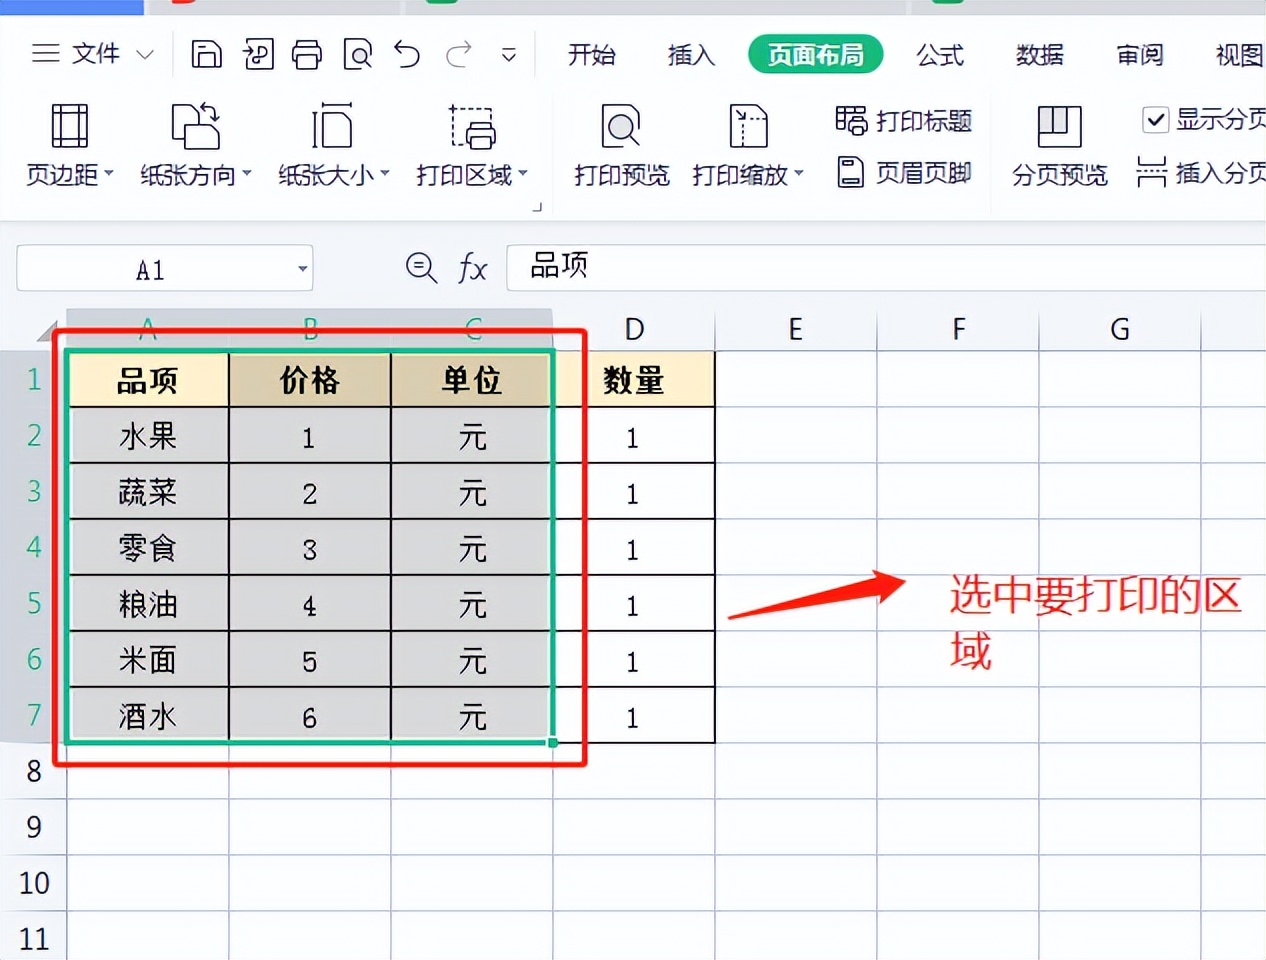Click the price cell containing 6
The image size is (1266, 960).
(x=310, y=715)
